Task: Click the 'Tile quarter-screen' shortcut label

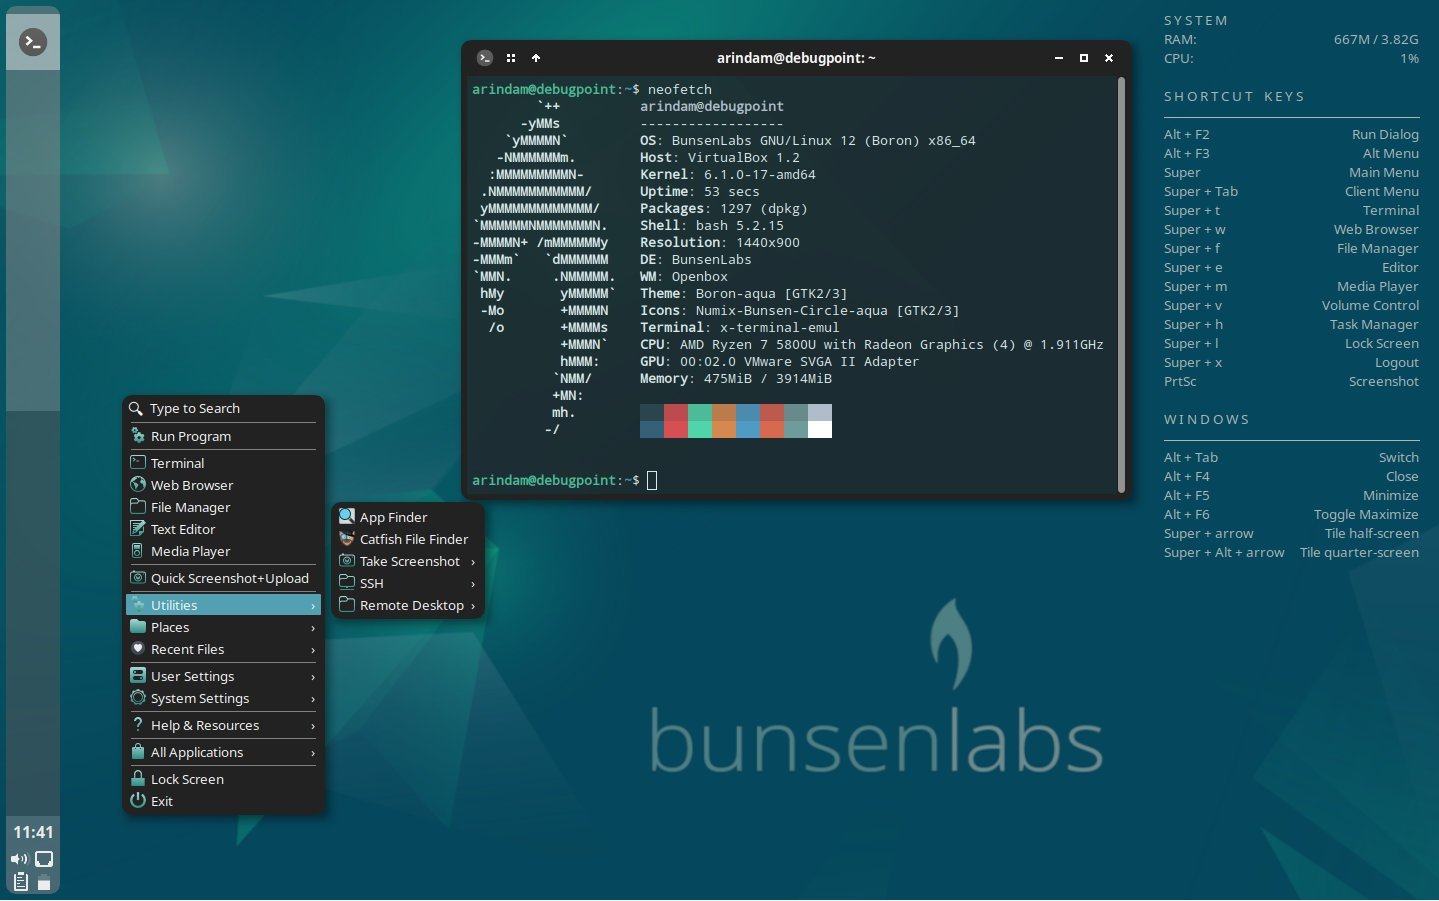Action: click(x=1359, y=552)
